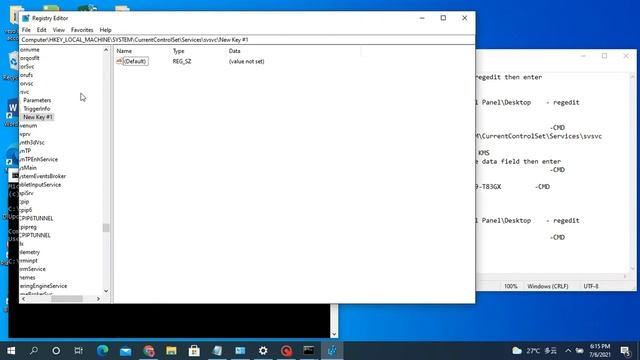Switch to Registry Editor in taskbar
Screen dimensions: 640x360
pos(332,350)
